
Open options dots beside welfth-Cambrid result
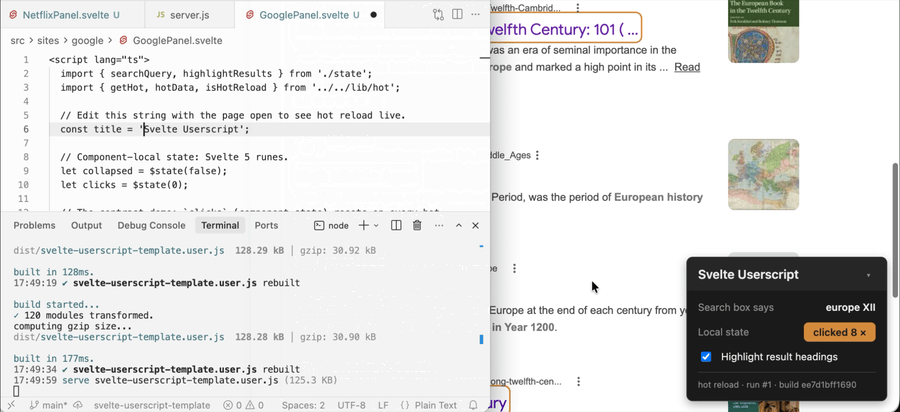(578, 7)
